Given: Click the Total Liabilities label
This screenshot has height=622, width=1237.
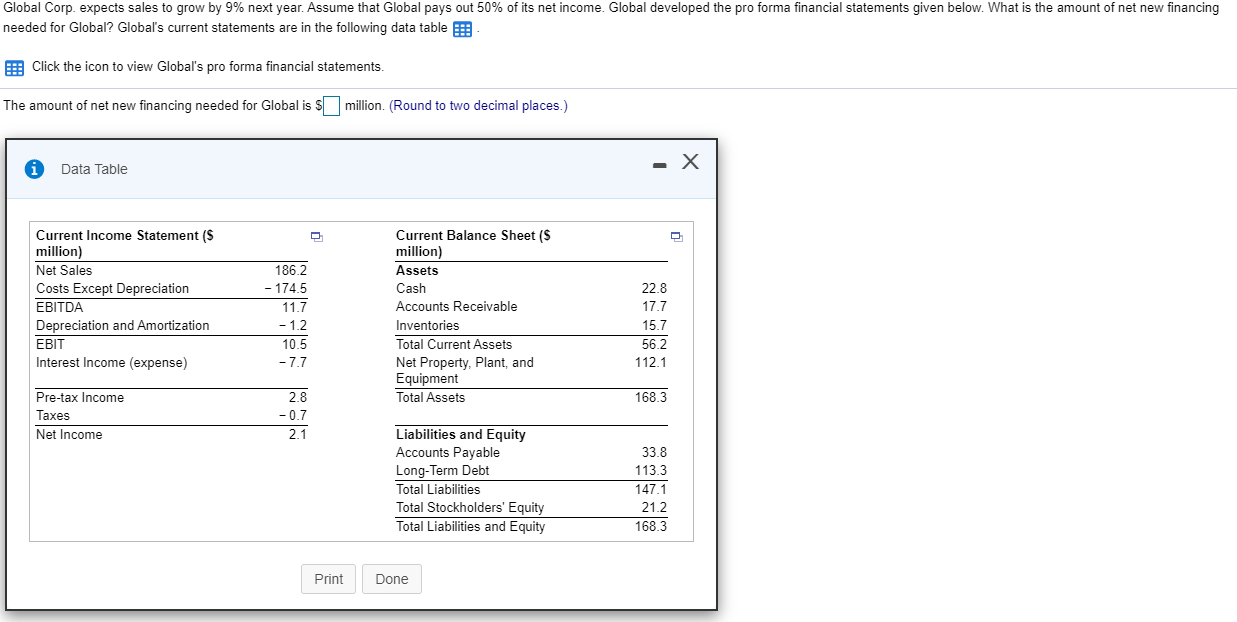Looking at the screenshot, I should click(438, 490).
